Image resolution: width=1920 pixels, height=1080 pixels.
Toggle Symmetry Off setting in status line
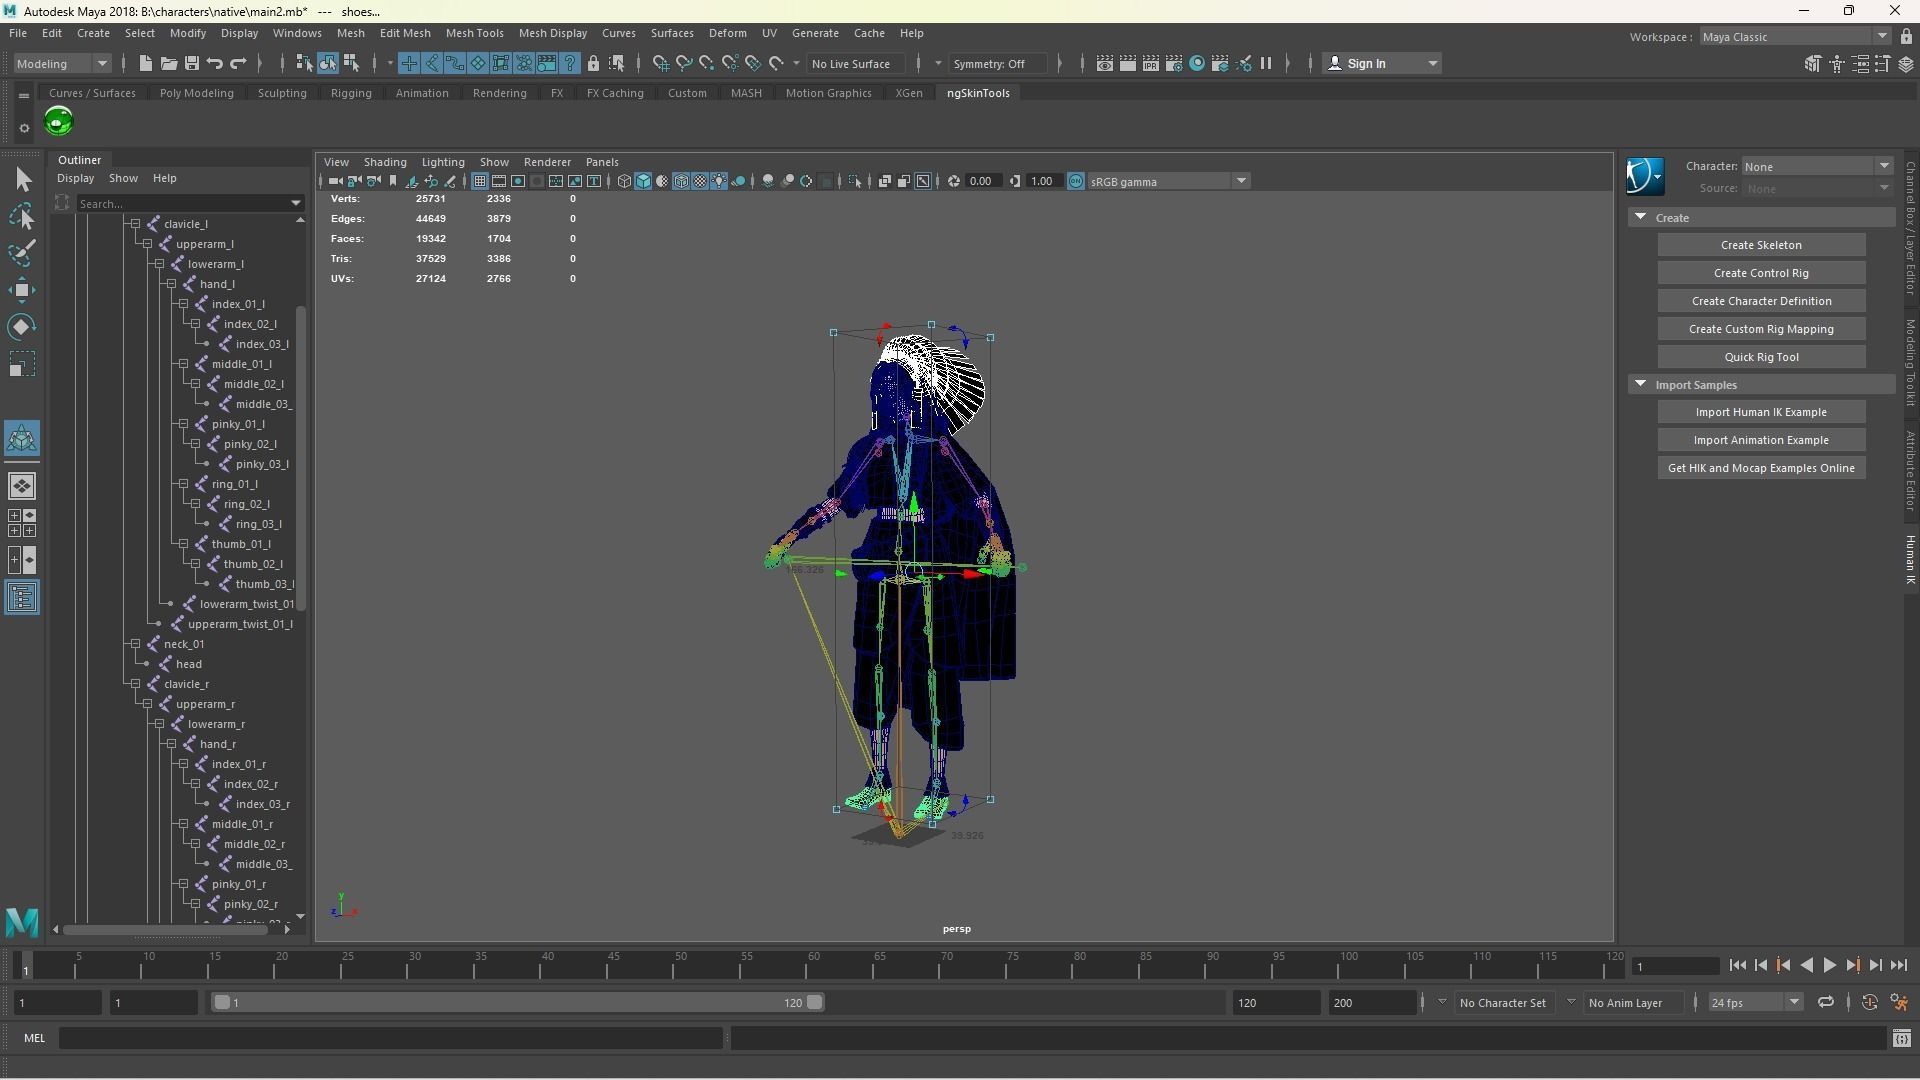(997, 63)
